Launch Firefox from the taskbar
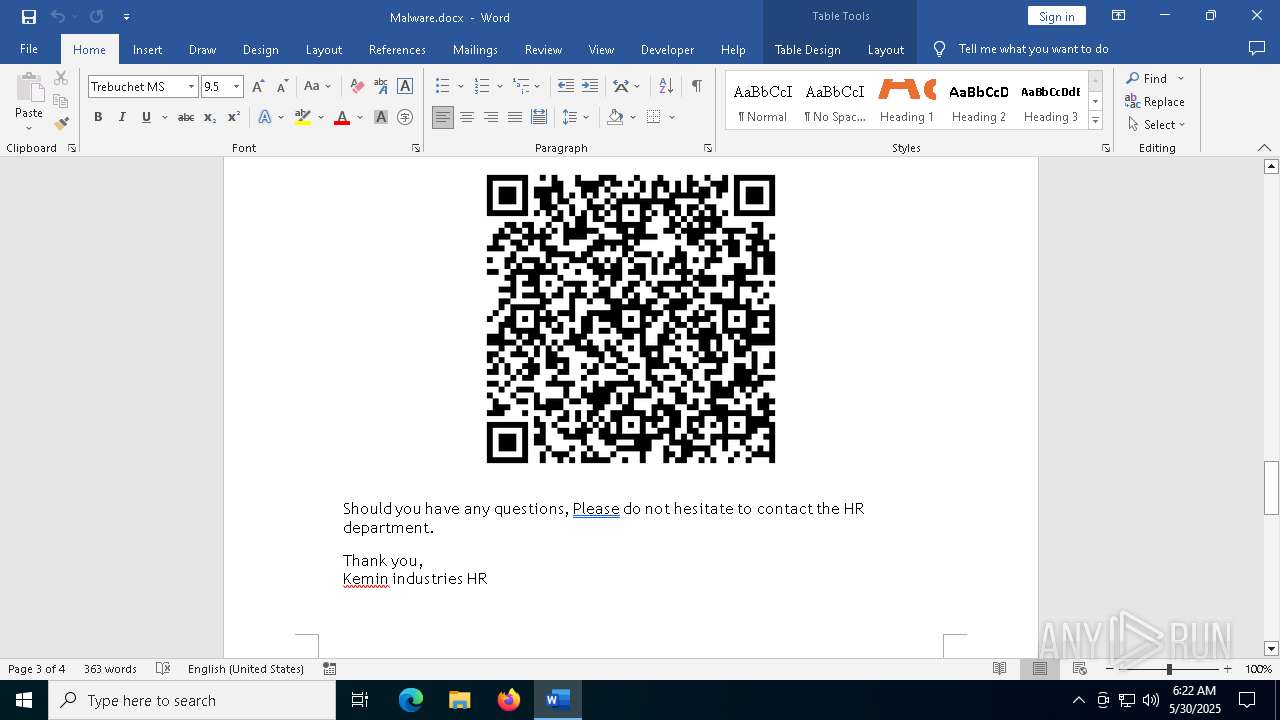 point(509,700)
